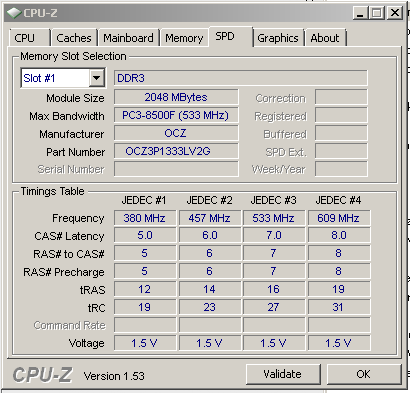Open the Mainboard tab
Screen dimensions: 410x393
[128, 38]
